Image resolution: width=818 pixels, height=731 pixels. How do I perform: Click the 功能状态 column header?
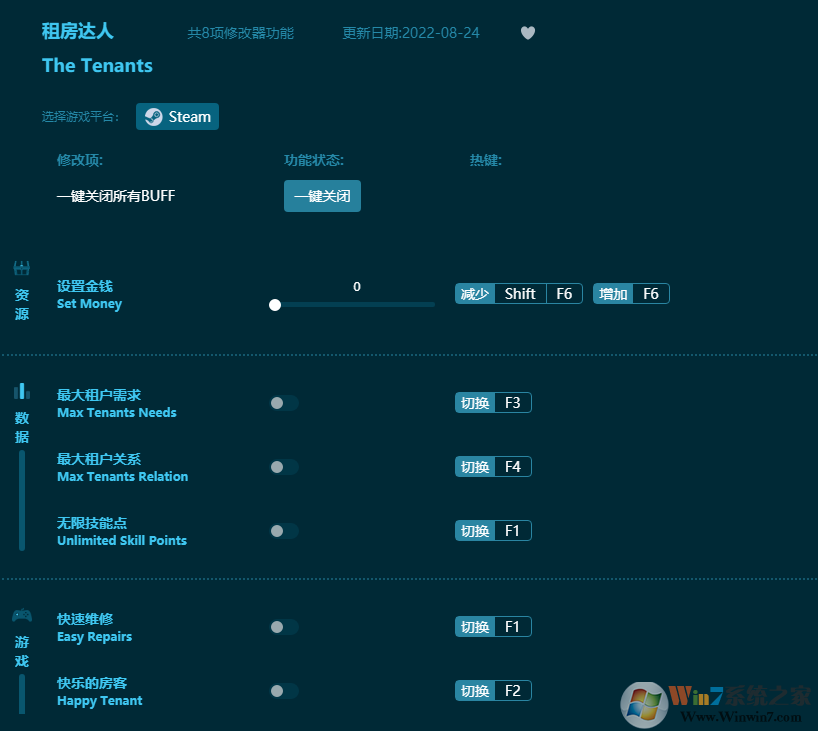pos(314,160)
